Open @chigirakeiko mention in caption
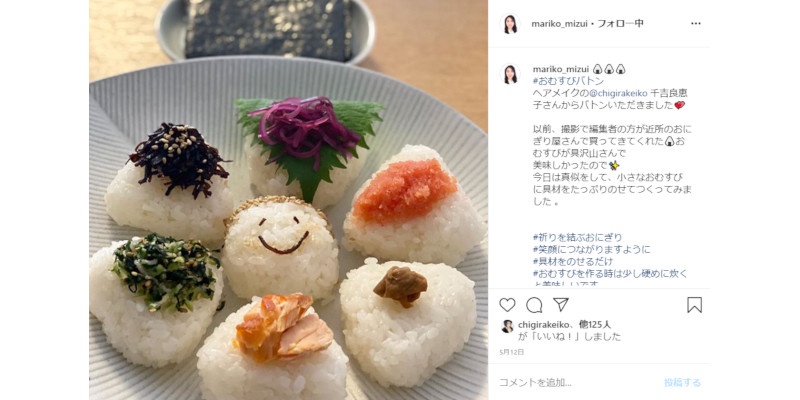Image resolution: width=800 pixels, height=400 pixels. click(618, 93)
